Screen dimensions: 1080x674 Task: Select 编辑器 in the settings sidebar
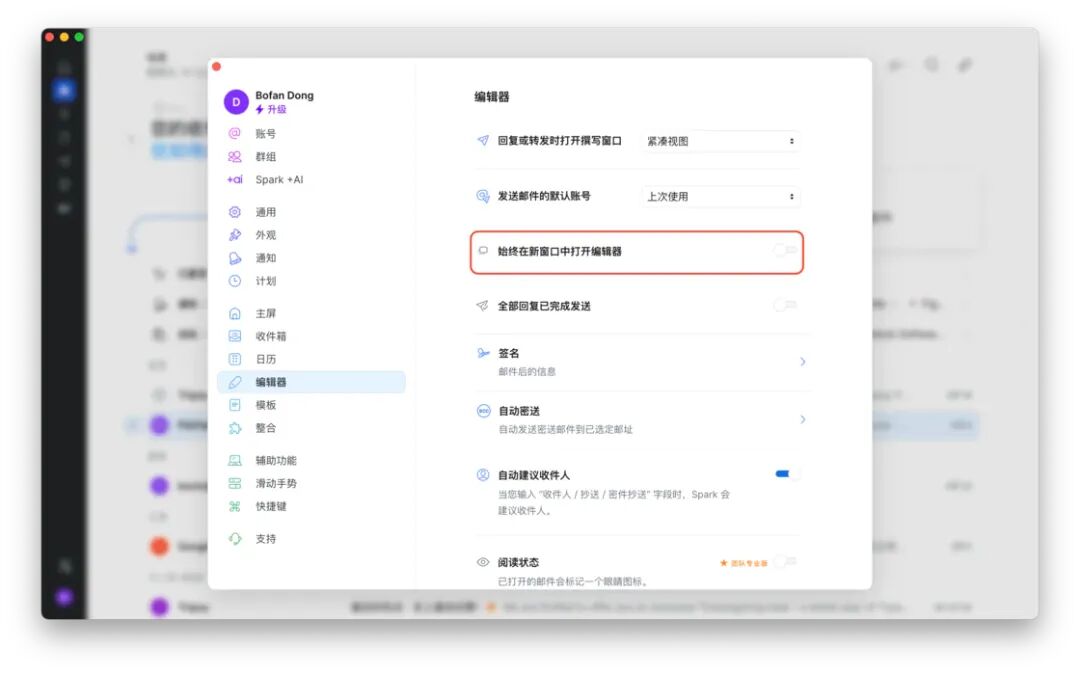click(311, 382)
